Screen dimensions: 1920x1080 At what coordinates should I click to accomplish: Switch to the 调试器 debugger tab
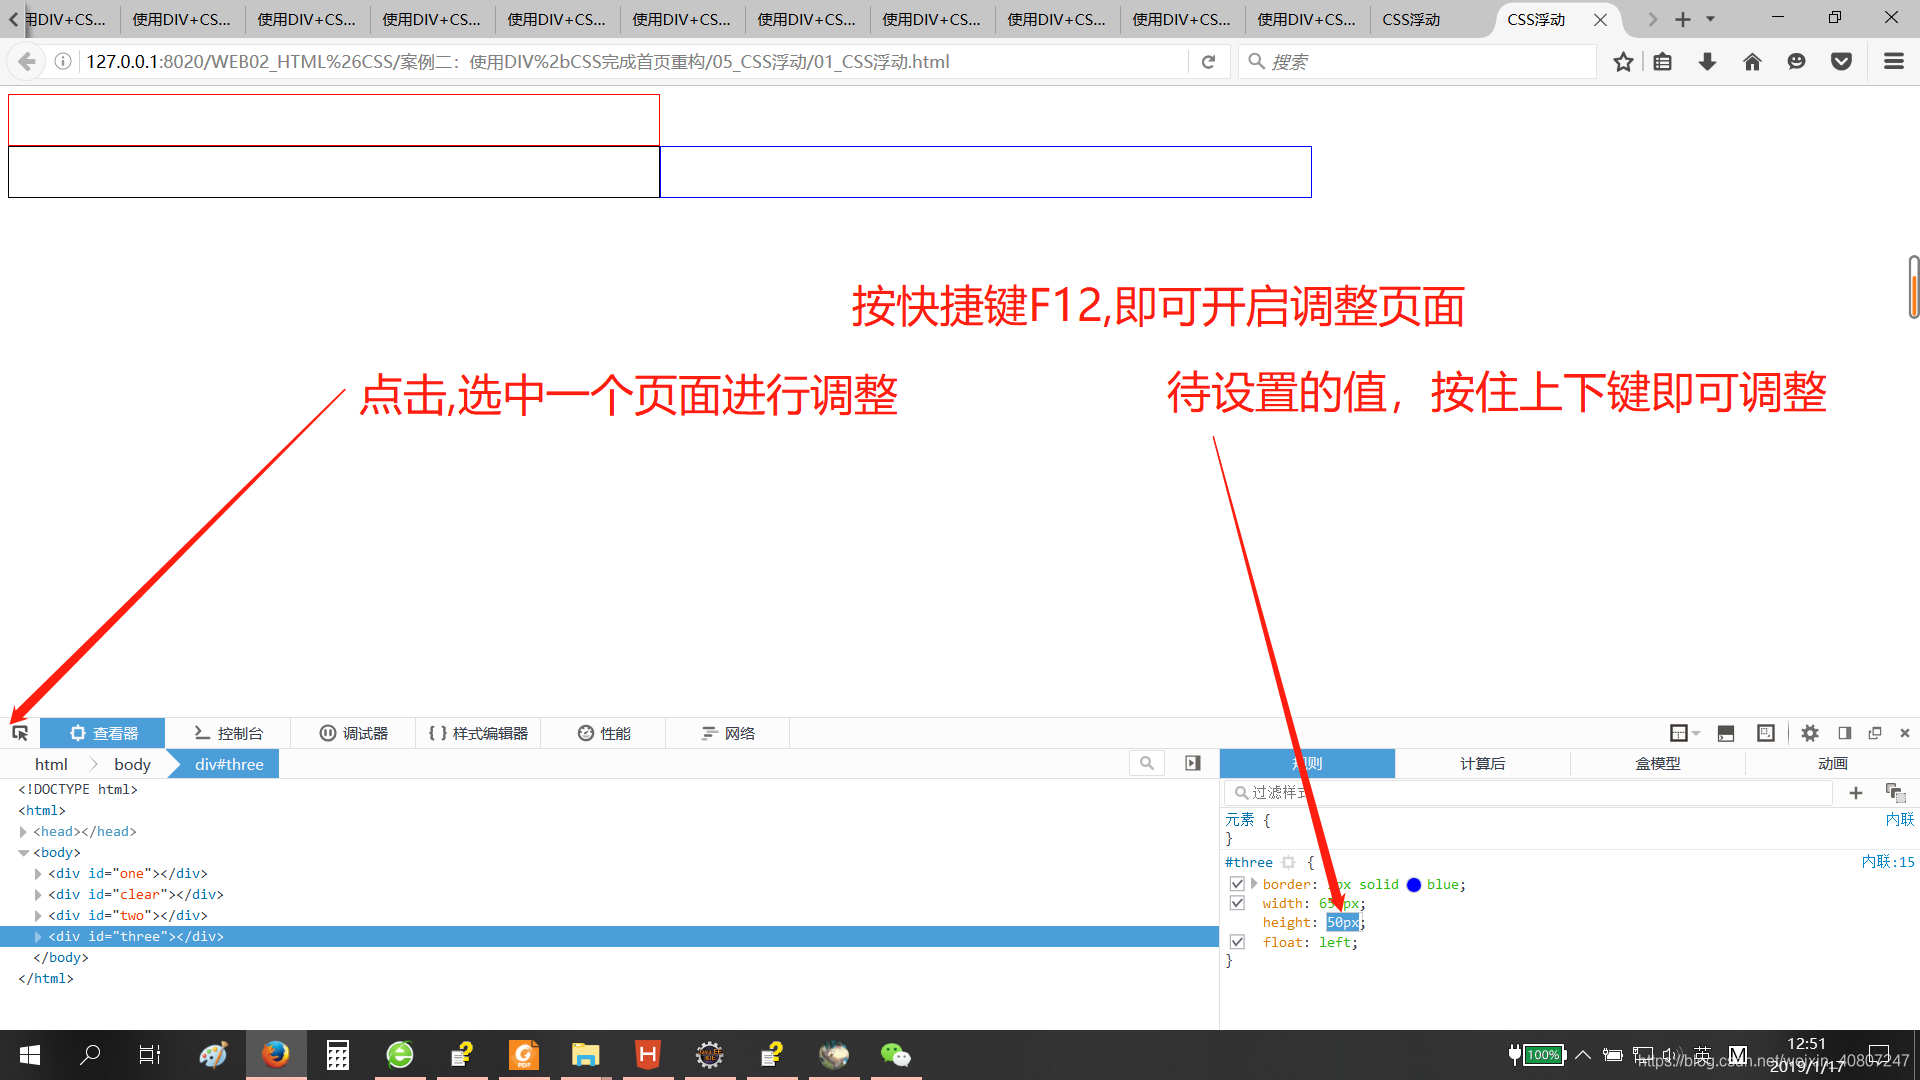click(x=353, y=733)
